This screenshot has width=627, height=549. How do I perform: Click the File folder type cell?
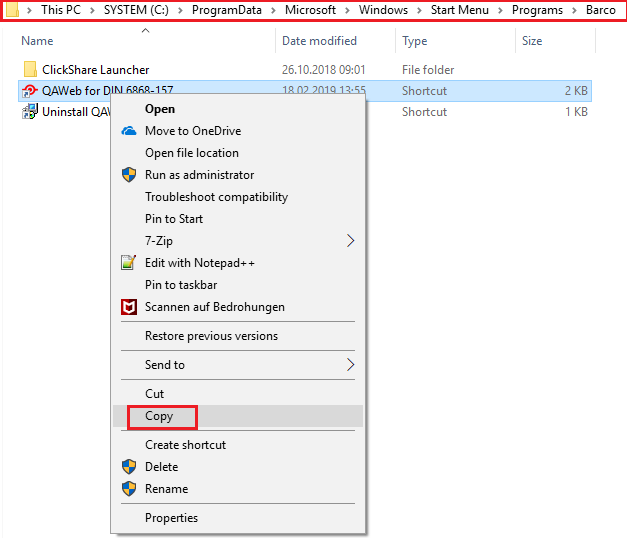(428, 70)
